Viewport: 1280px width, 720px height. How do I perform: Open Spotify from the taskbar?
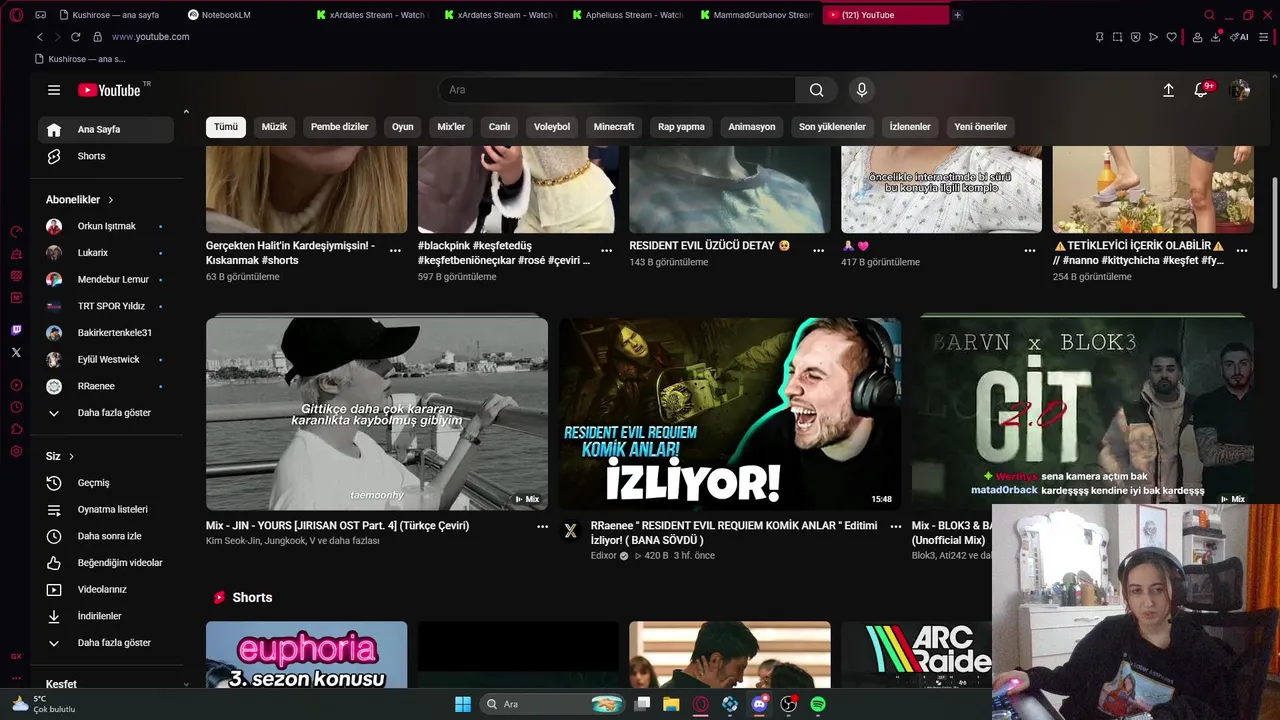click(818, 704)
